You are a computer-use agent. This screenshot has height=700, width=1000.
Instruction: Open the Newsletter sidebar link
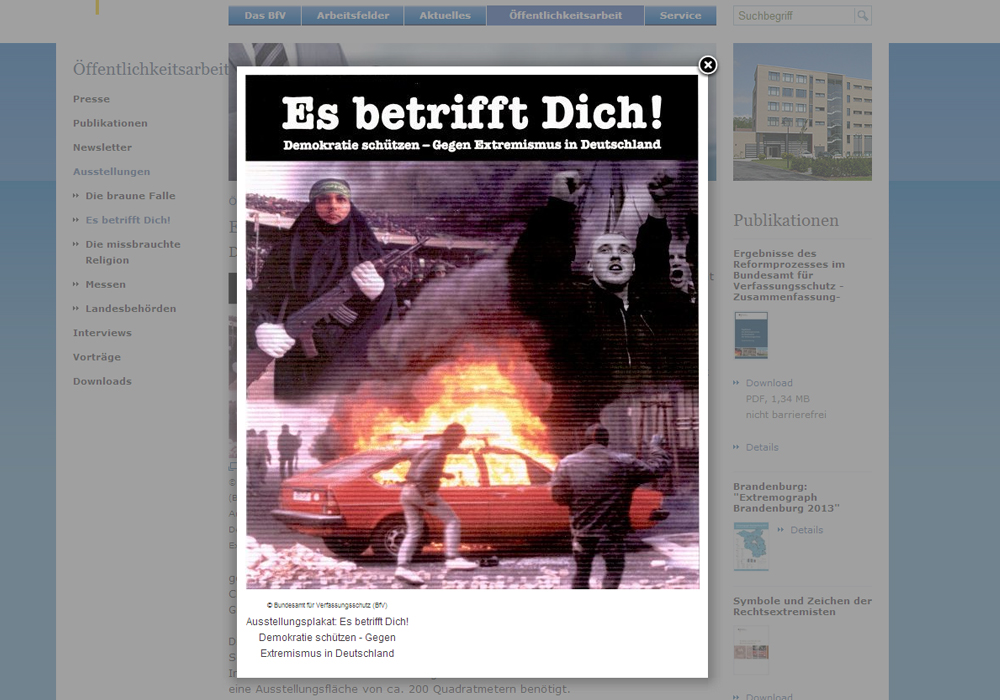[102, 147]
